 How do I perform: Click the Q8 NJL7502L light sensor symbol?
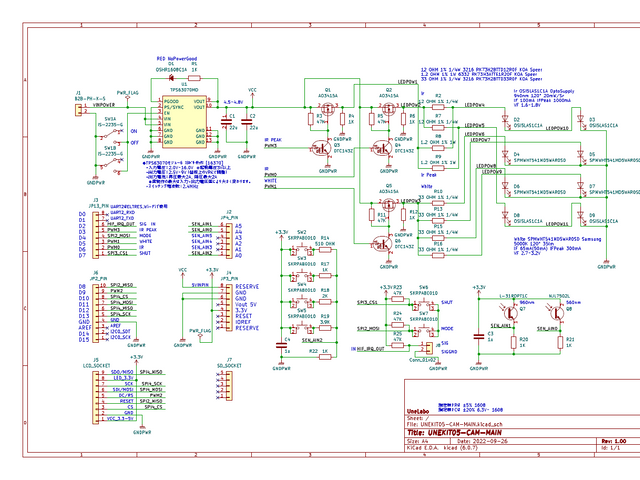point(556,313)
